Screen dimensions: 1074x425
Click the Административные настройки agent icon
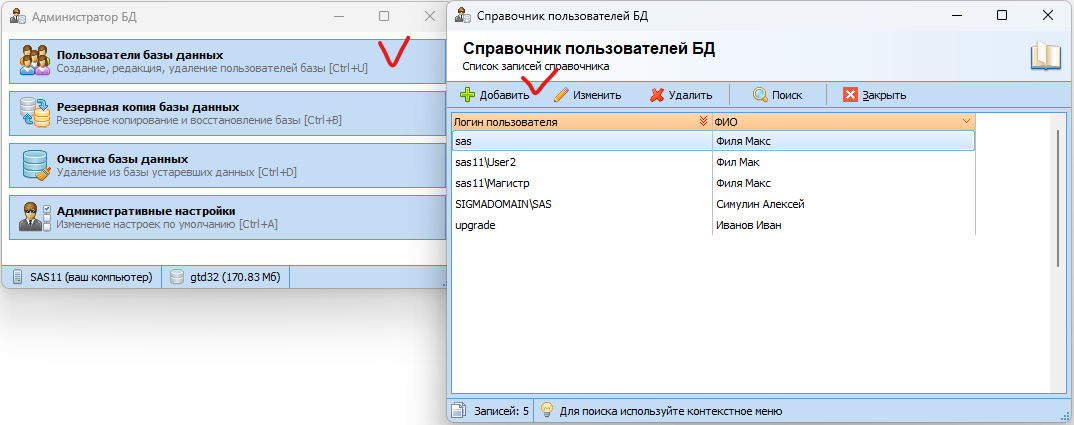coord(35,218)
